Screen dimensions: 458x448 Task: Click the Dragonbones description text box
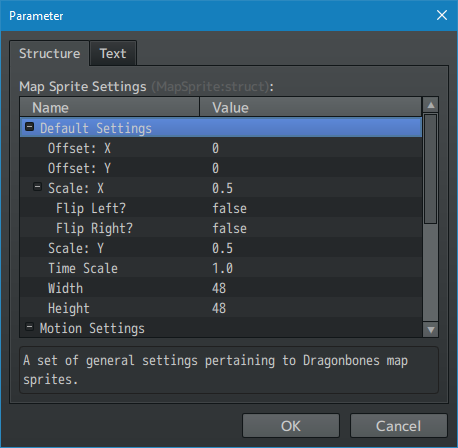click(x=229, y=370)
